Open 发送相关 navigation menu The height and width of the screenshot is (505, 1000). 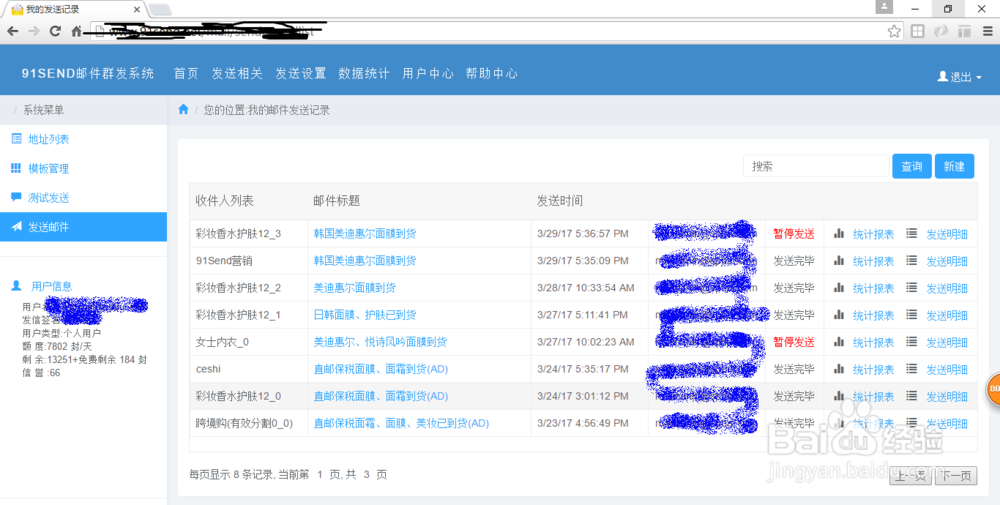coord(237,73)
